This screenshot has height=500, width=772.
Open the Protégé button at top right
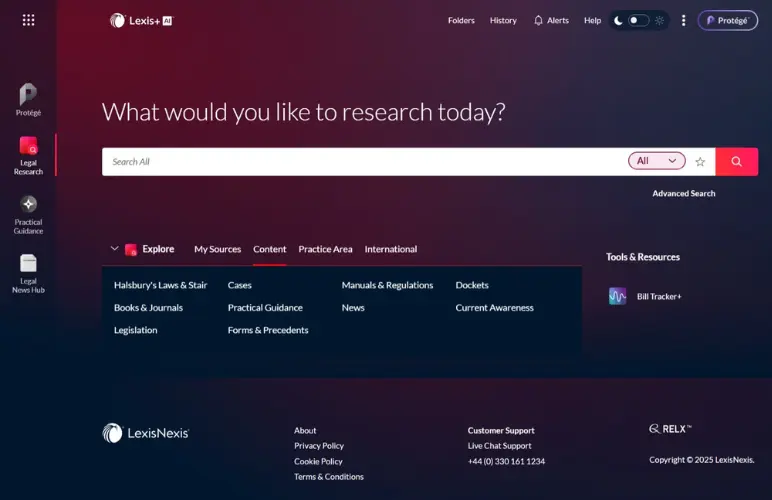727,20
